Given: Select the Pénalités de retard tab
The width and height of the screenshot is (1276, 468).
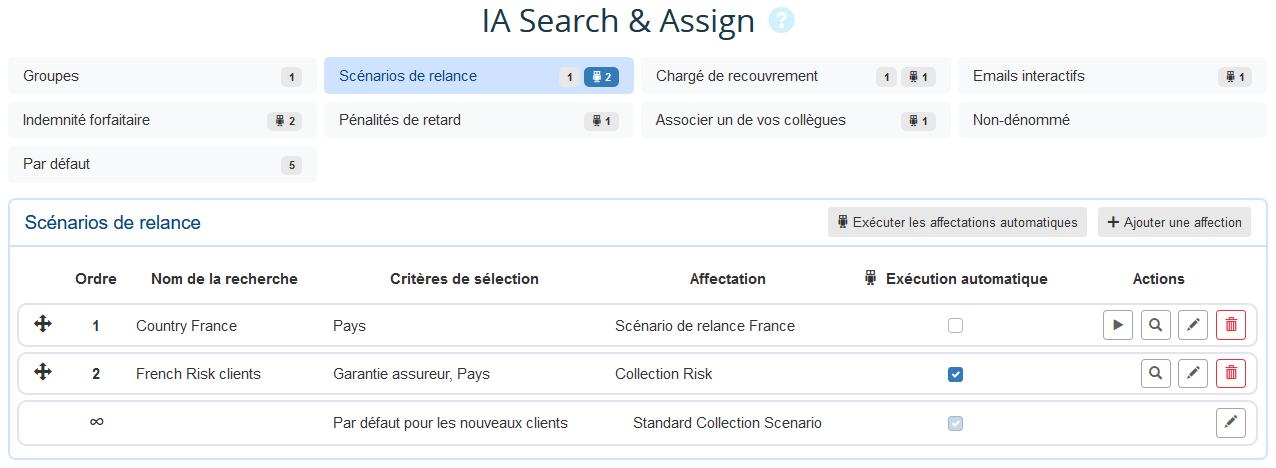Looking at the screenshot, I should pyautogui.click(x=478, y=120).
